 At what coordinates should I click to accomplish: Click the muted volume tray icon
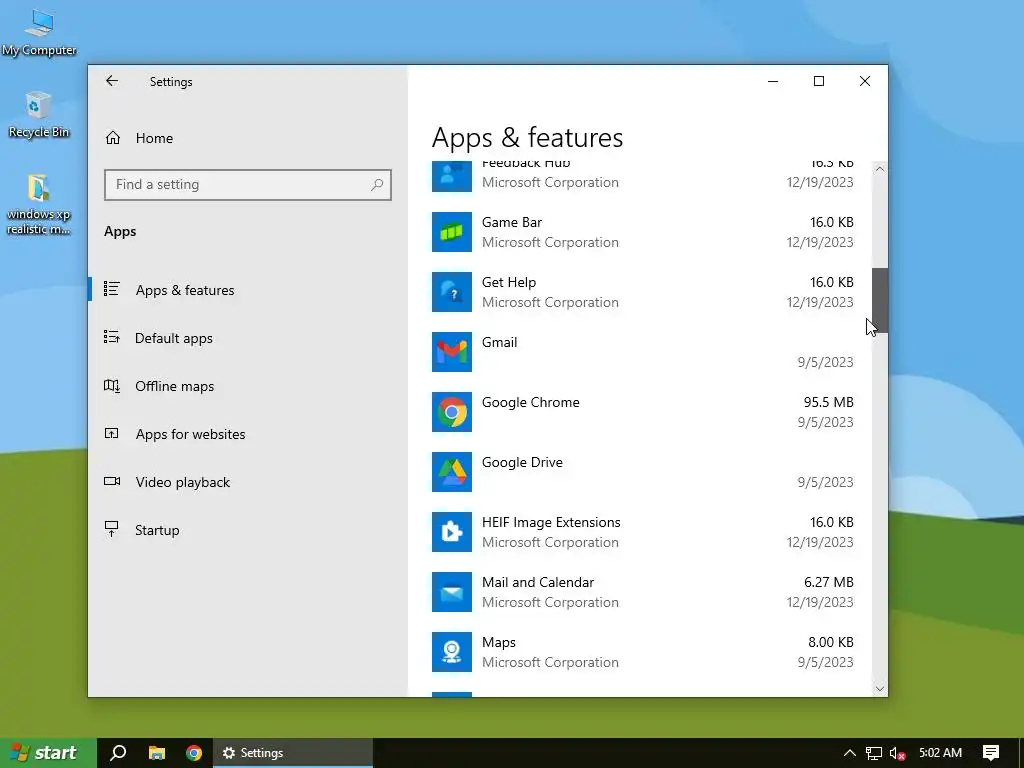tap(898, 753)
